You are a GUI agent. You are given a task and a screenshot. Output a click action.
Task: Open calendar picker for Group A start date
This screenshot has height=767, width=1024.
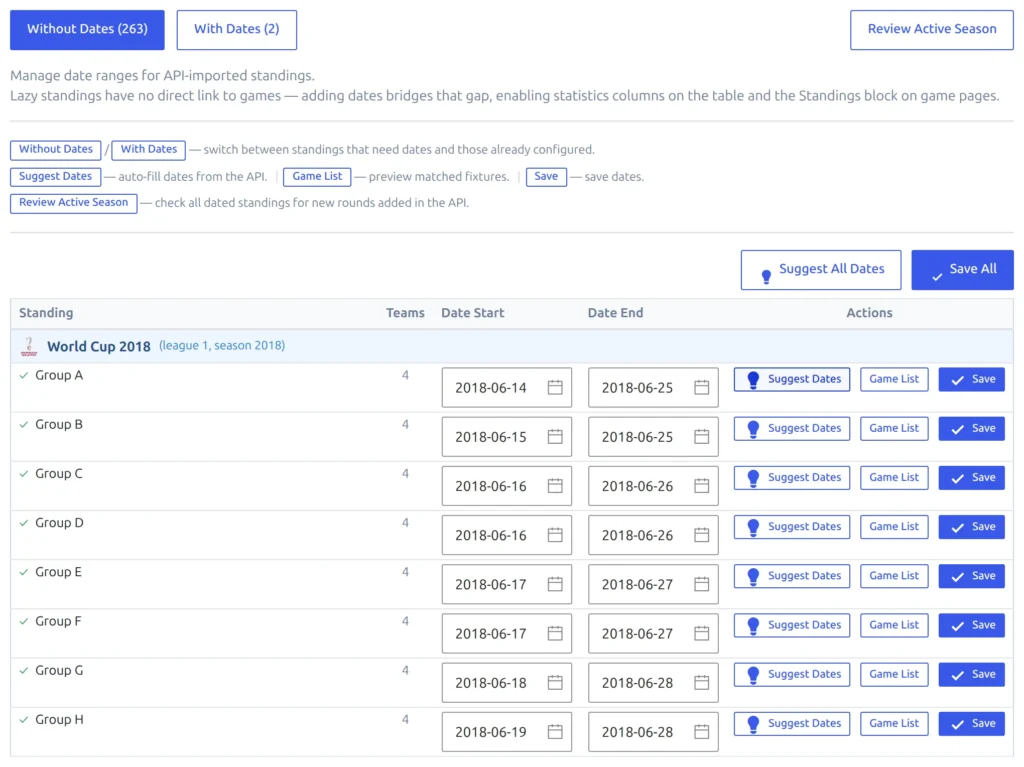(x=555, y=387)
